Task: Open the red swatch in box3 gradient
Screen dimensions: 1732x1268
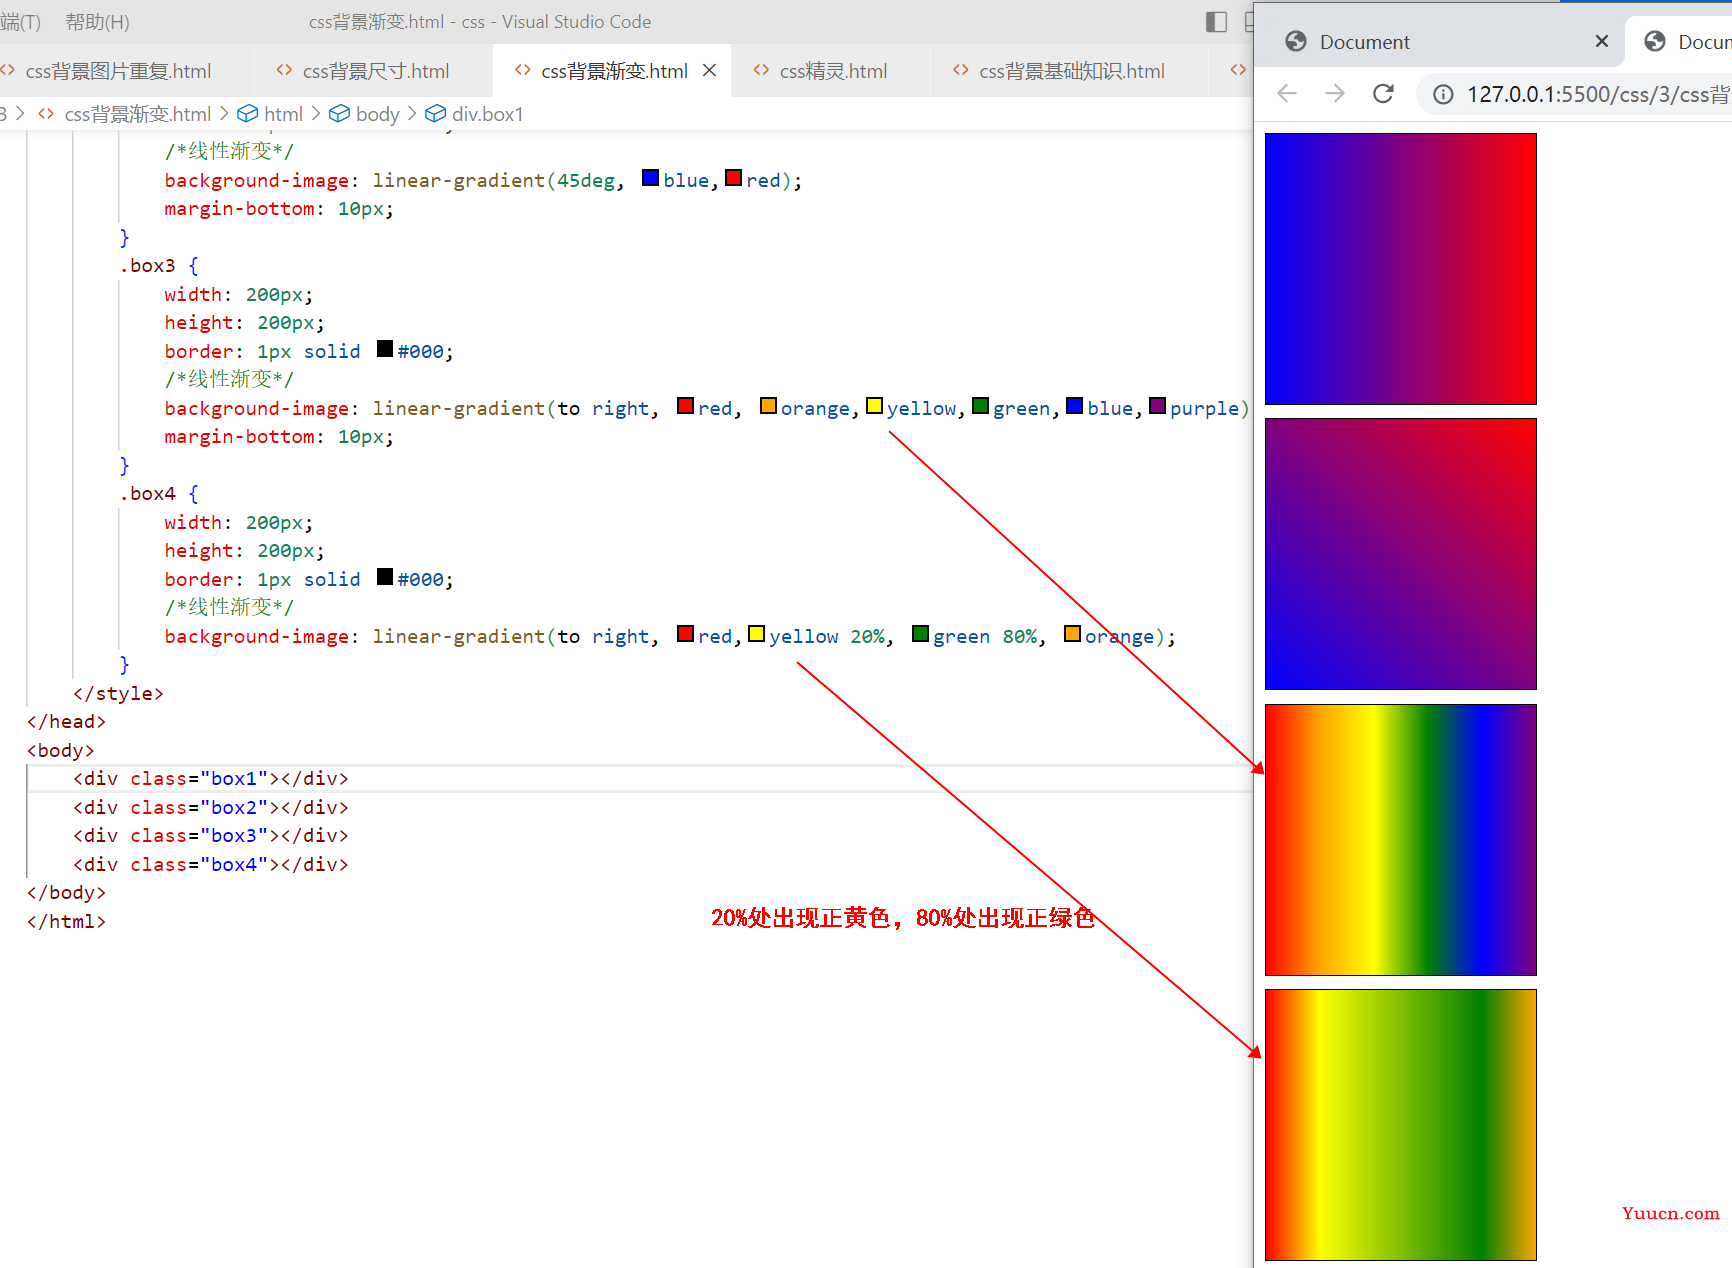Action: point(685,406)
